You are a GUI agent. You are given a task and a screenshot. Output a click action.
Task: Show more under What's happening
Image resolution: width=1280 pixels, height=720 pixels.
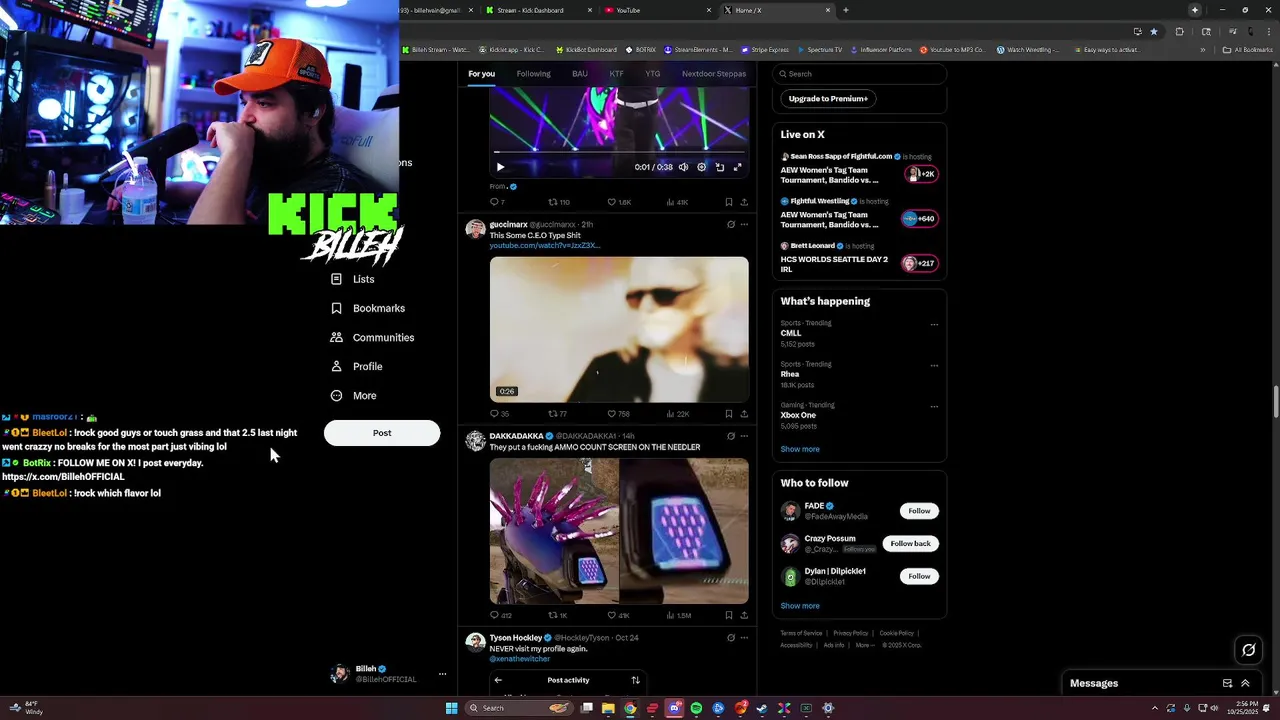800,449
